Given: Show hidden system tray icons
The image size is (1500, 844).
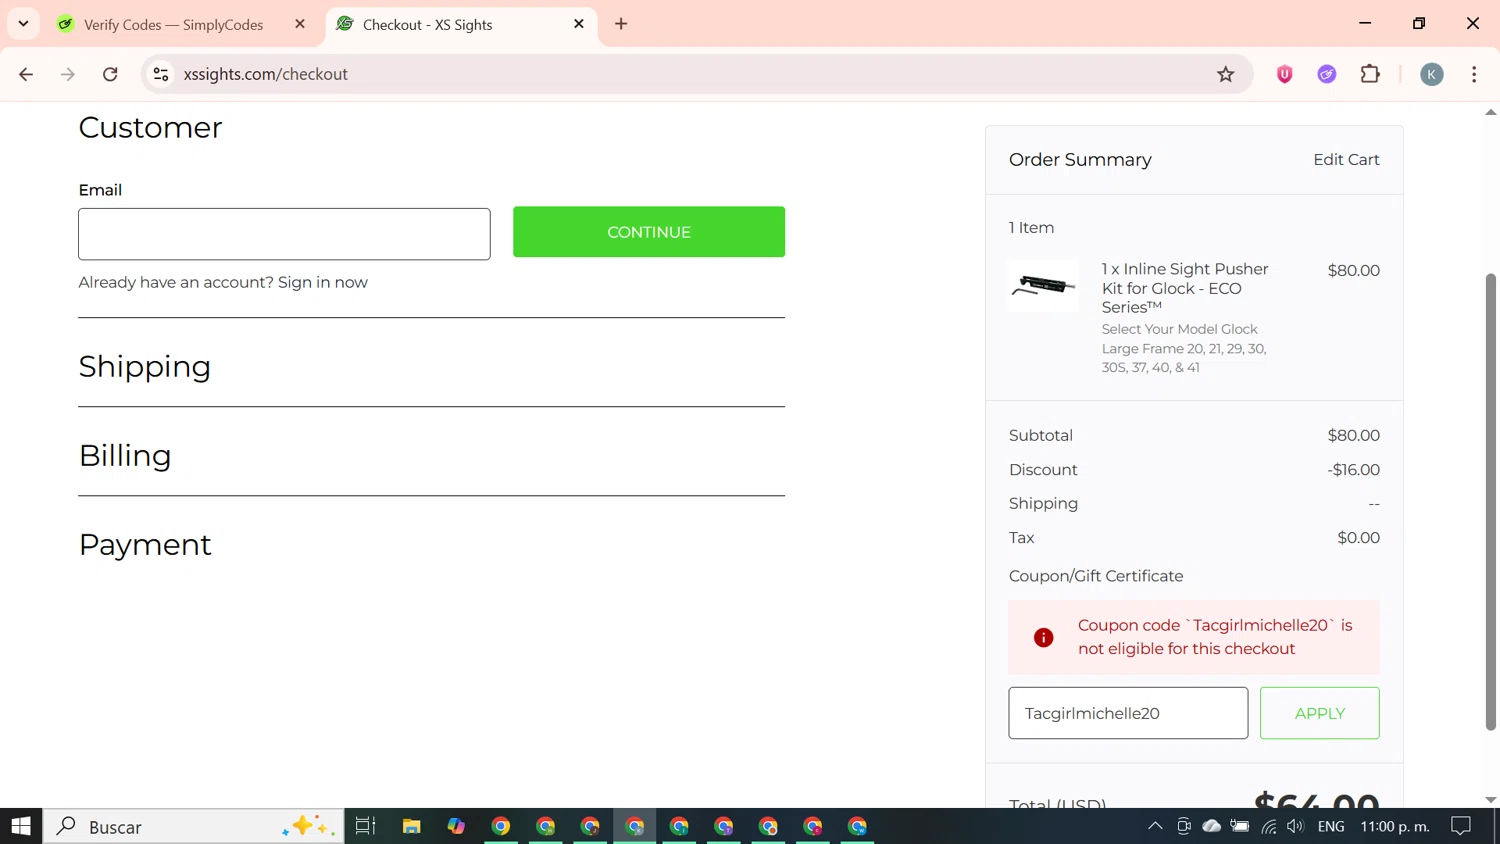Looking at the screenshot, I should click(x=1155, y=826).
